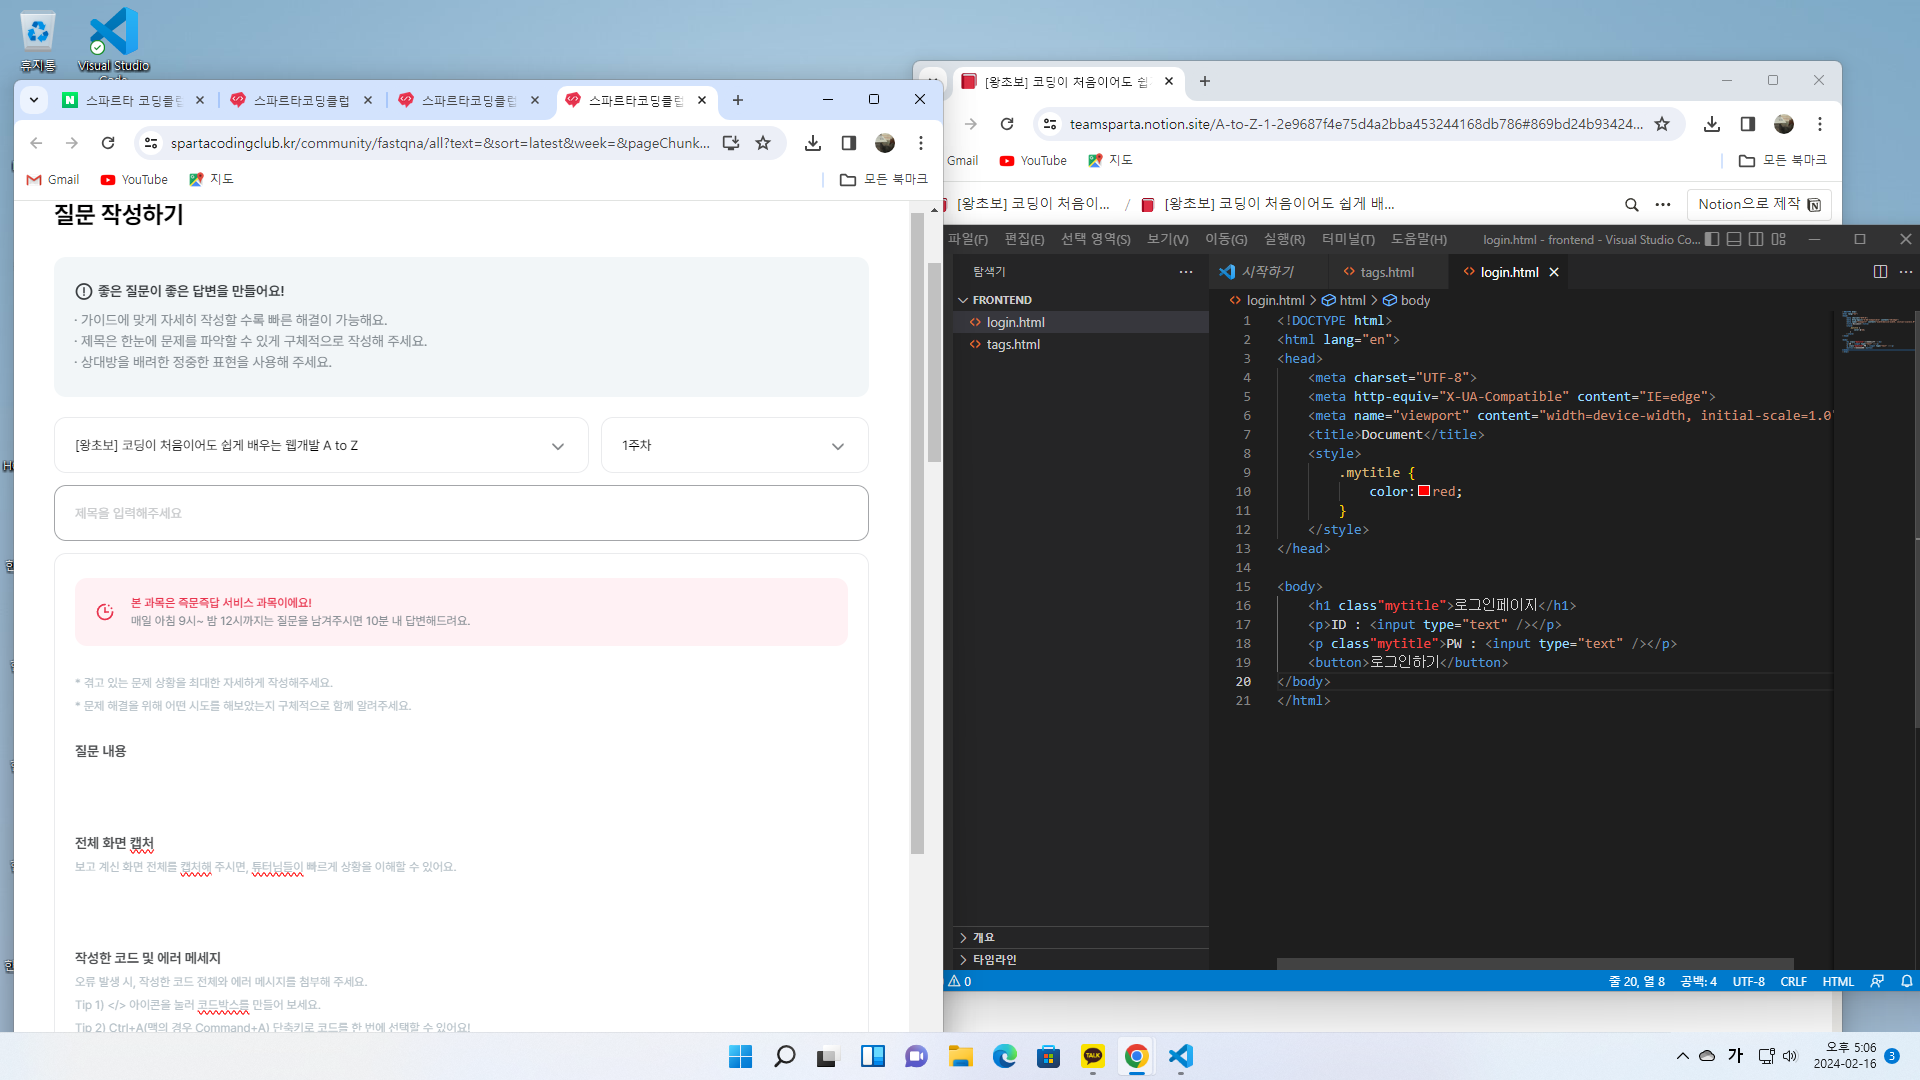The height and width of the screenshot is (1080, 1920).
Task: Toggle the side panel in Notion Chrome window
Action: click(x=1748, y=124)
